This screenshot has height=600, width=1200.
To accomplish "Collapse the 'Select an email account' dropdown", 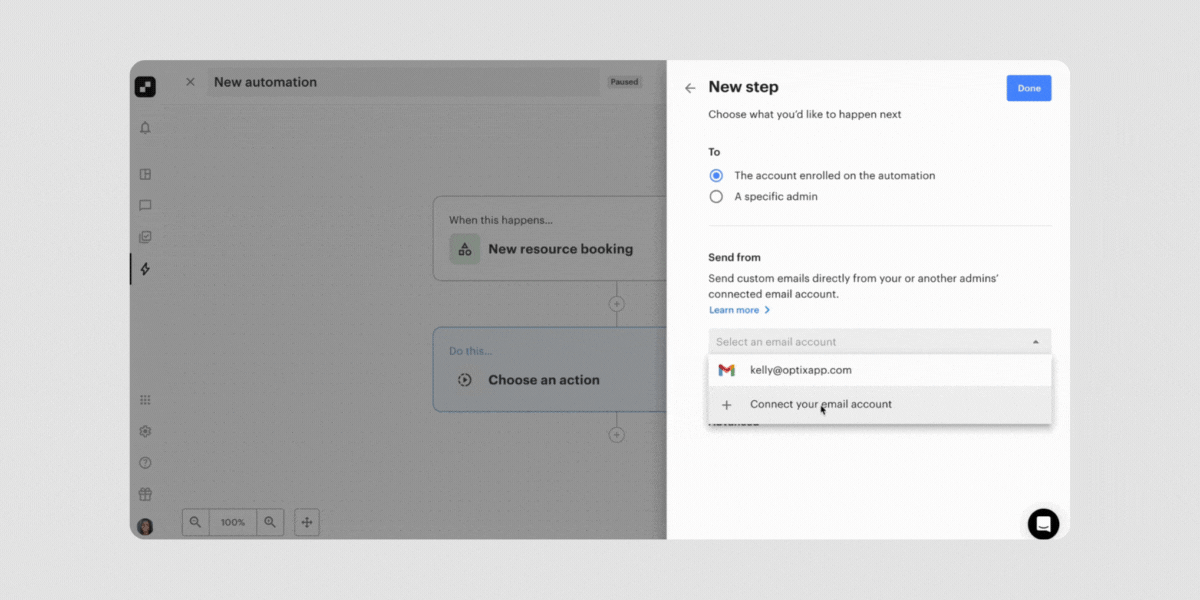I will tap(1035, 340).
